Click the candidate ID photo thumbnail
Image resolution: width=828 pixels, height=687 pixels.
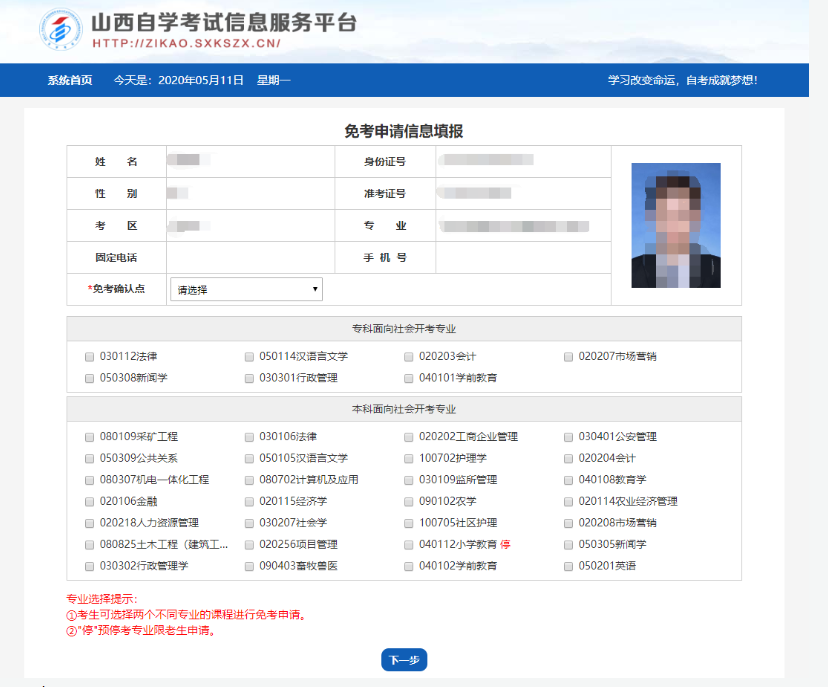pos(676,225)
